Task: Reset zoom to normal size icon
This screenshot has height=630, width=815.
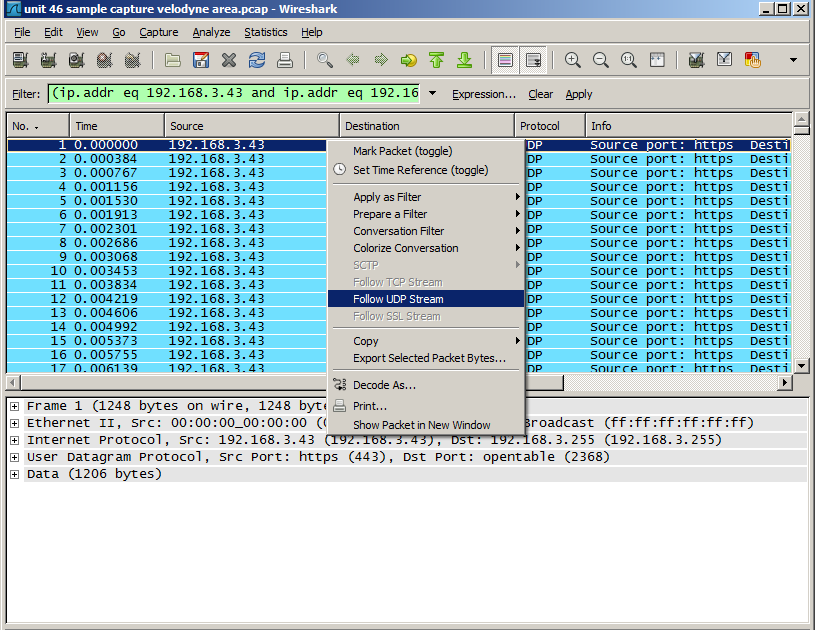Action: (629, 60)
